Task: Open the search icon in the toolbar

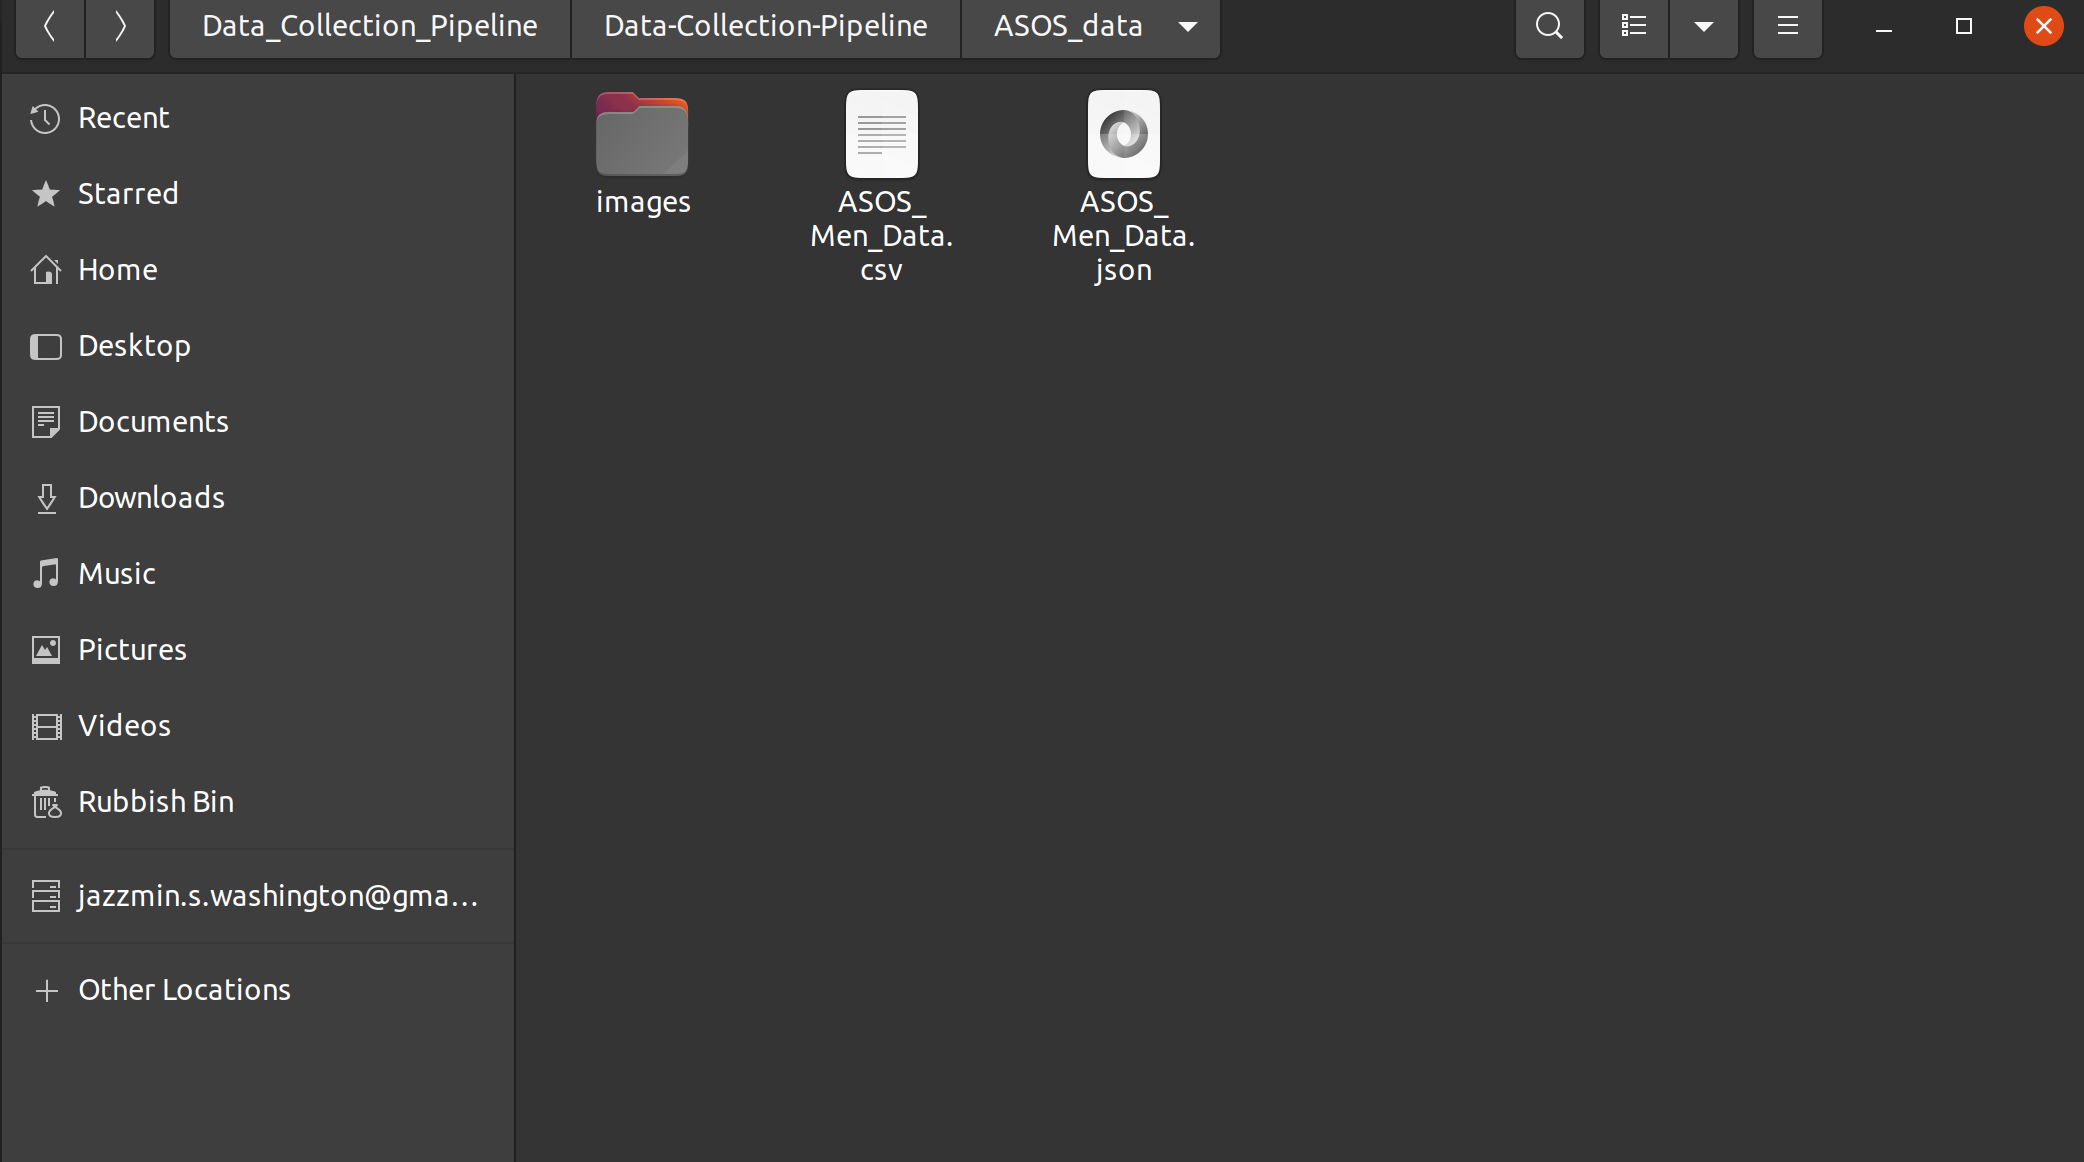Action: coord(1549,26)
